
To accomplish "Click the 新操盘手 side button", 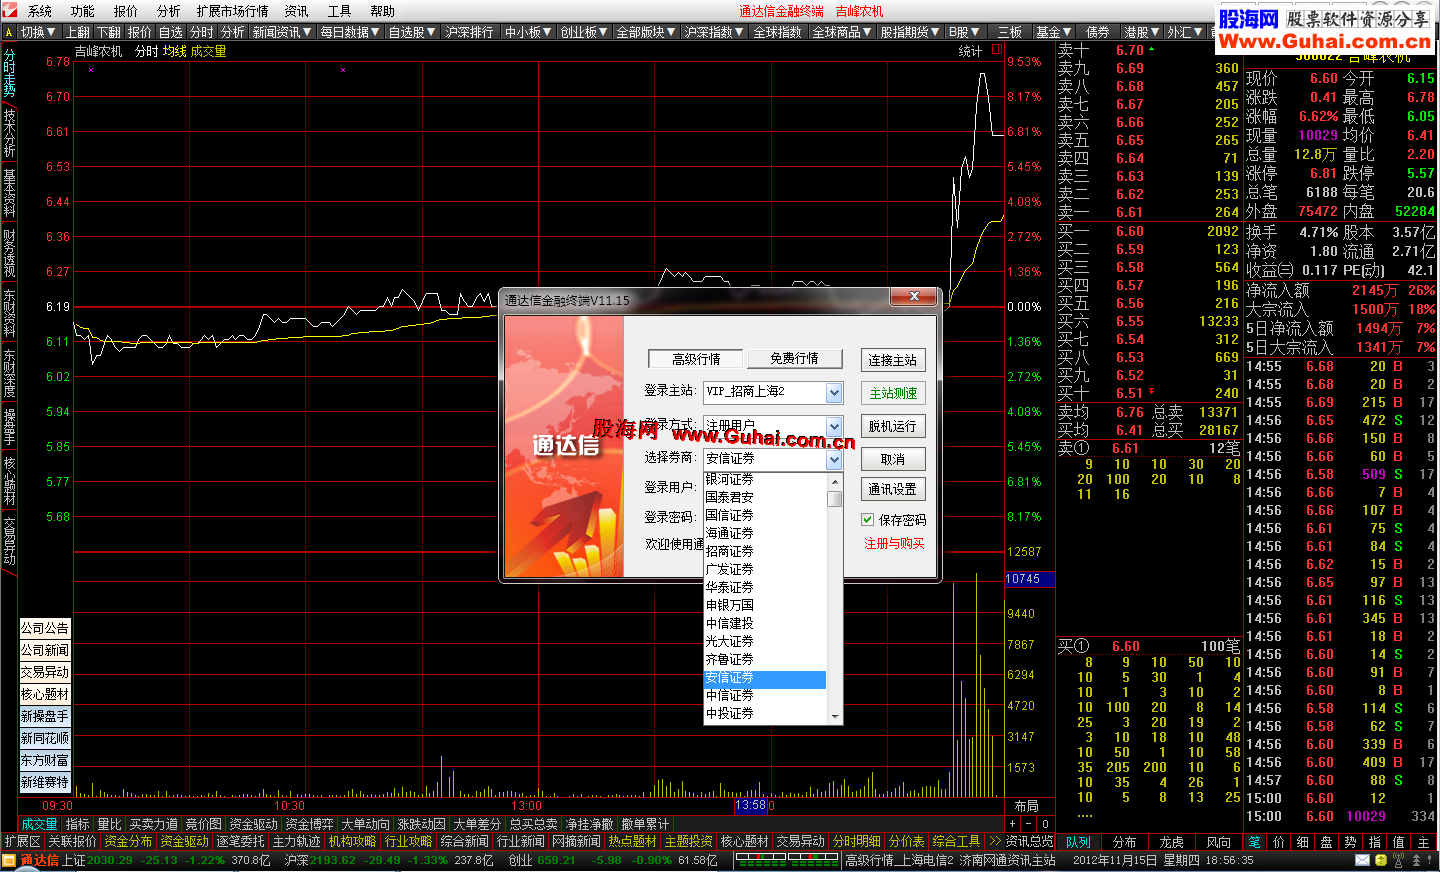I will click(x=45, y=716).
